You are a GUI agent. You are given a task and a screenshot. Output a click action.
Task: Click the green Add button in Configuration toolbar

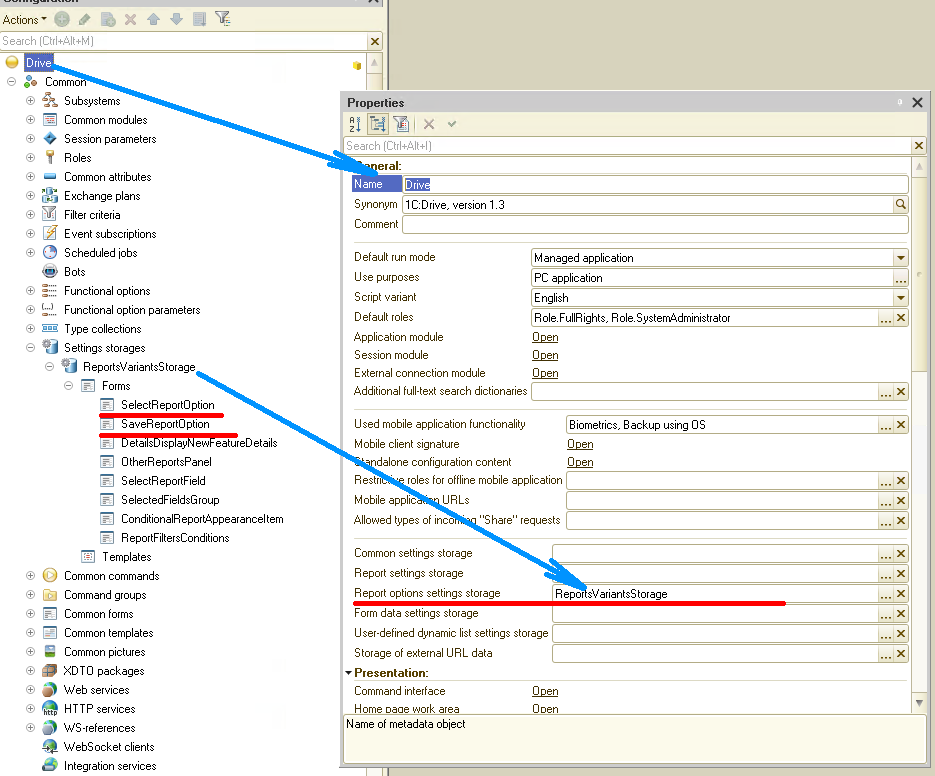click(63, 19)
